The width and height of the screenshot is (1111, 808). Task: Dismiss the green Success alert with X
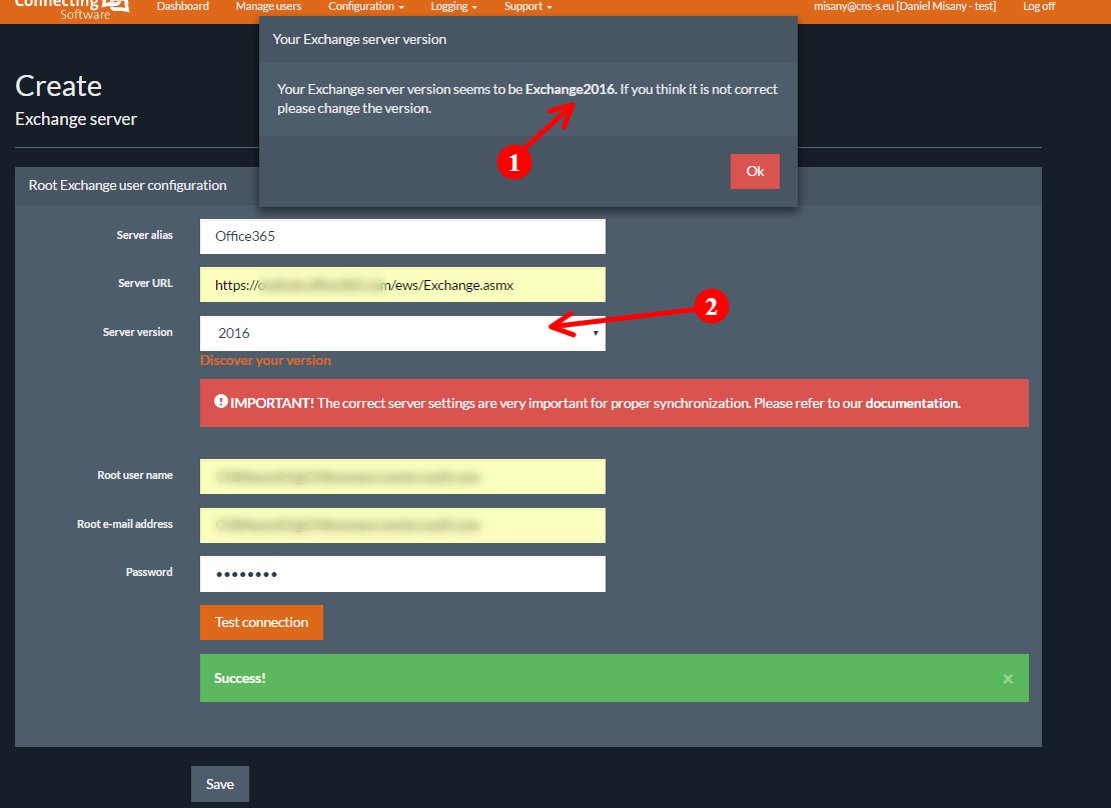pyautogui.click(x=1008, y=679)
